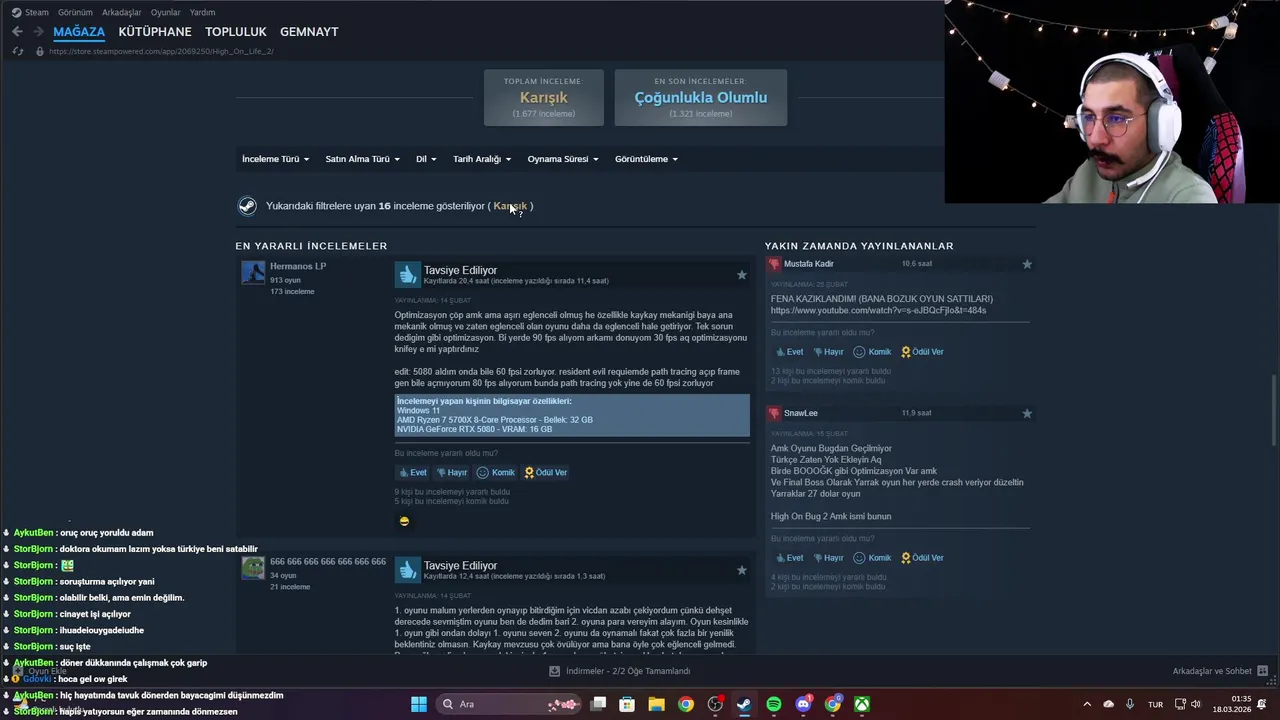
Task: Open the Yardım menu
Action: click(x=202, y=12)
